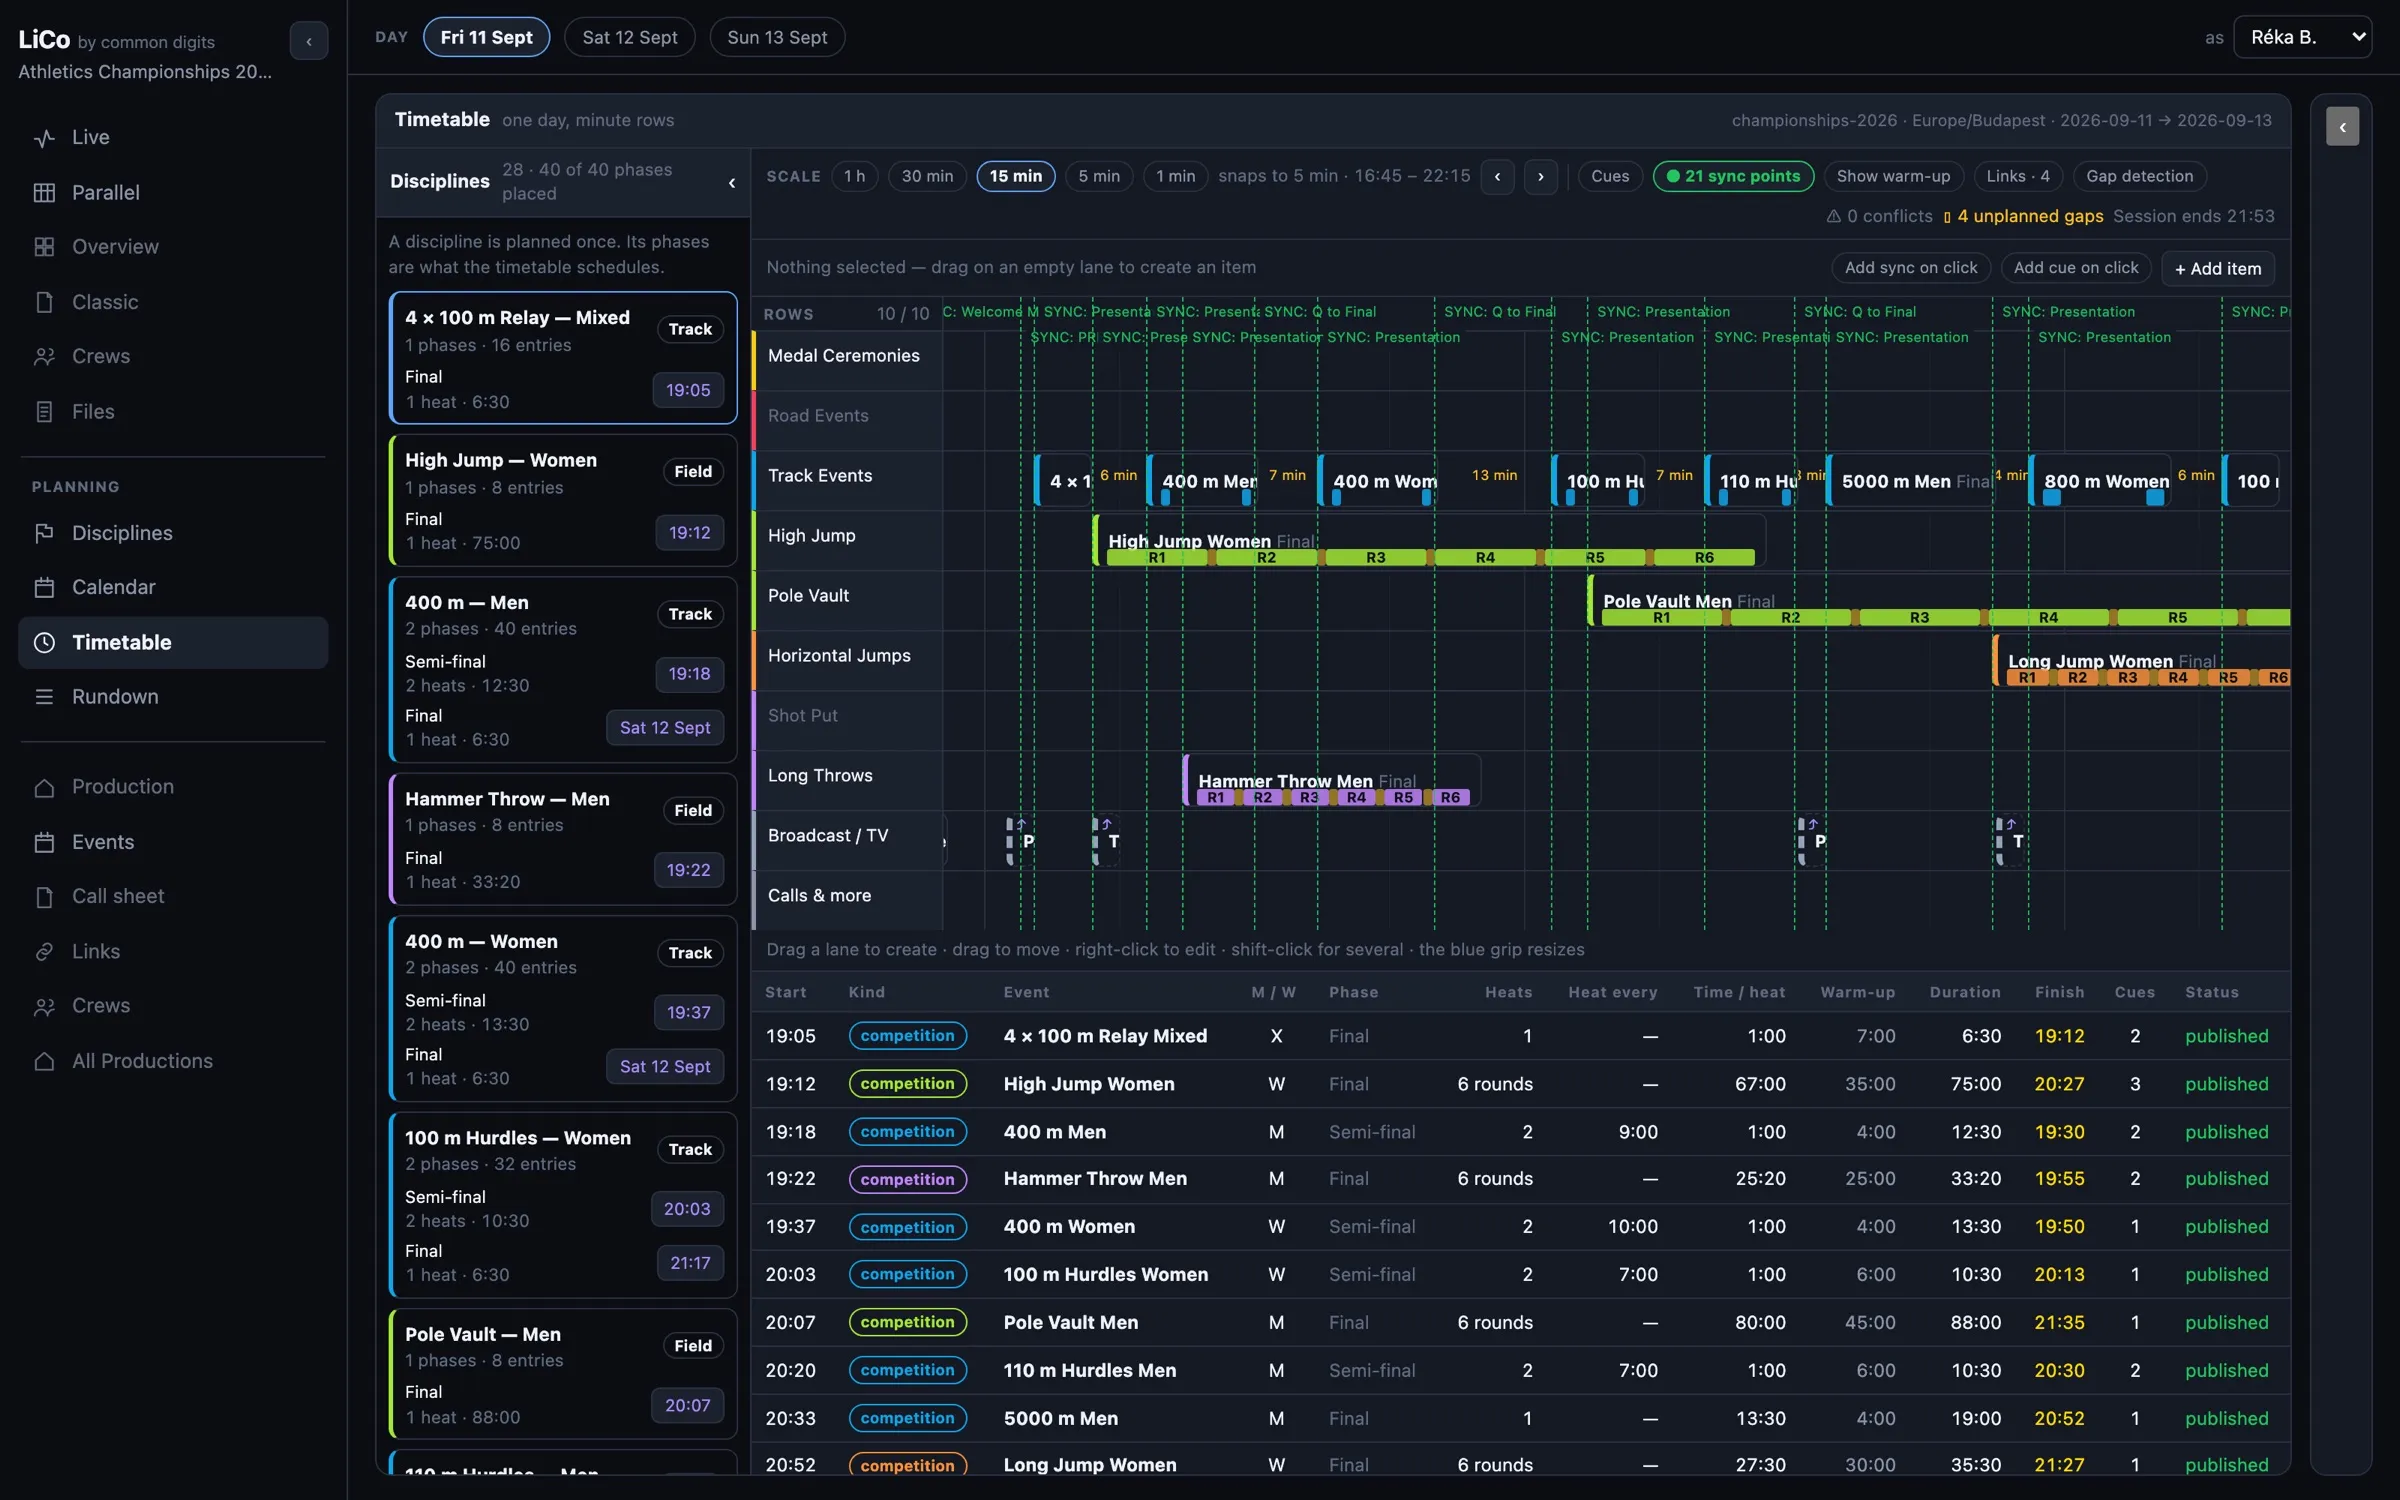This screenshot has height=1500, width=2400.
Task: Toggle the 21 sync points display
Action: [x=1733, y=177]
